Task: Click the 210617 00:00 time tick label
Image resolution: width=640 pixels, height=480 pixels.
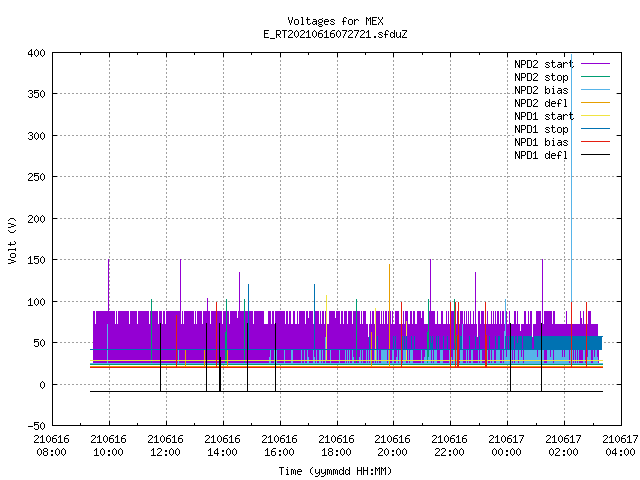Action: click(x=506, y=446)
